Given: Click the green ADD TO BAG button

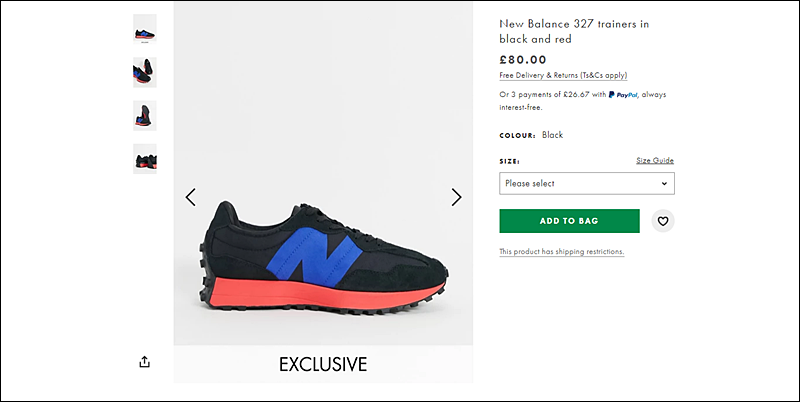Looking at the screenshot, I should [x=569, y=221].
